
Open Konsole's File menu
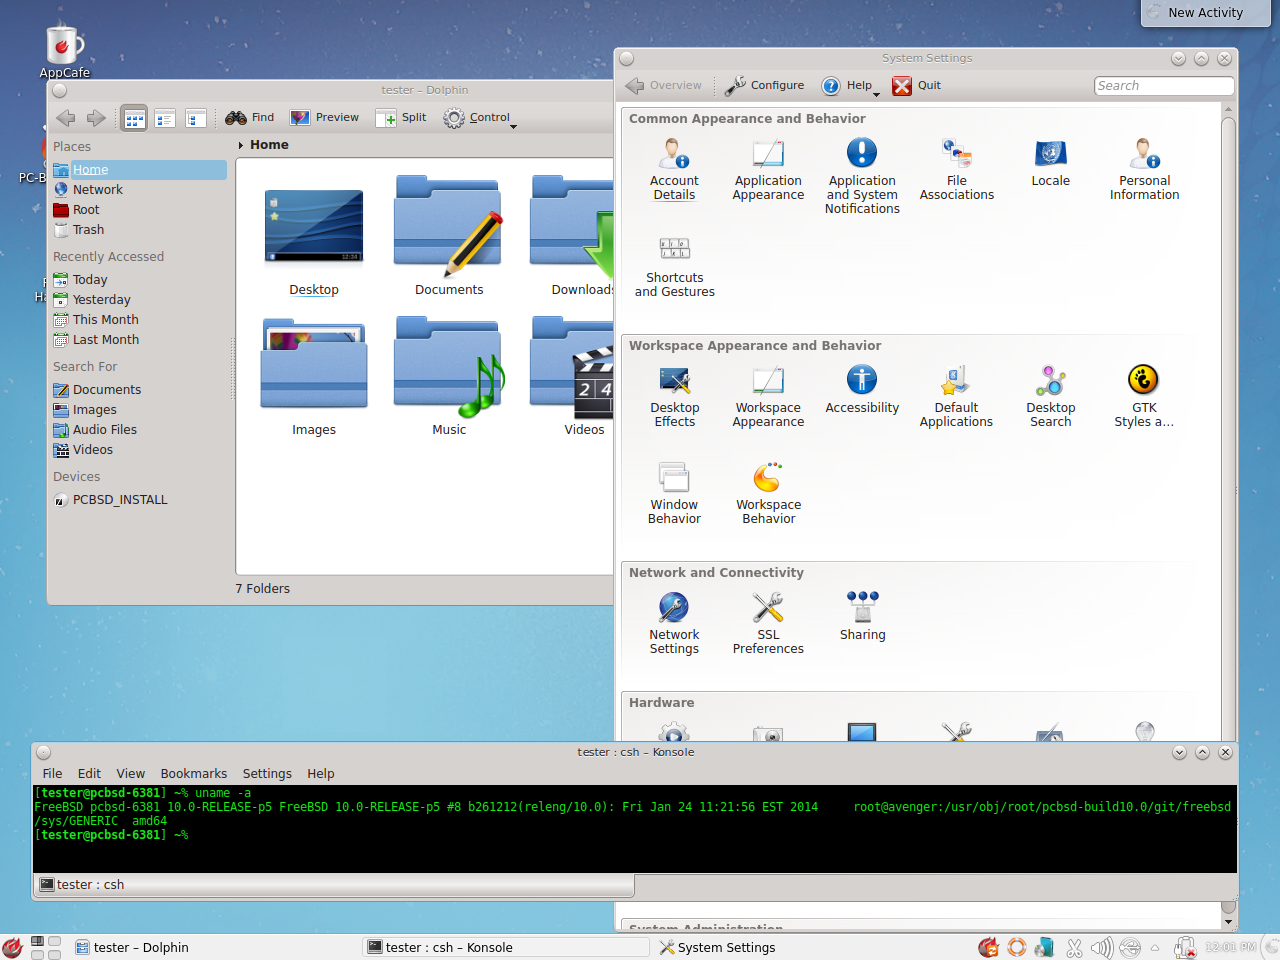(52, 774)
